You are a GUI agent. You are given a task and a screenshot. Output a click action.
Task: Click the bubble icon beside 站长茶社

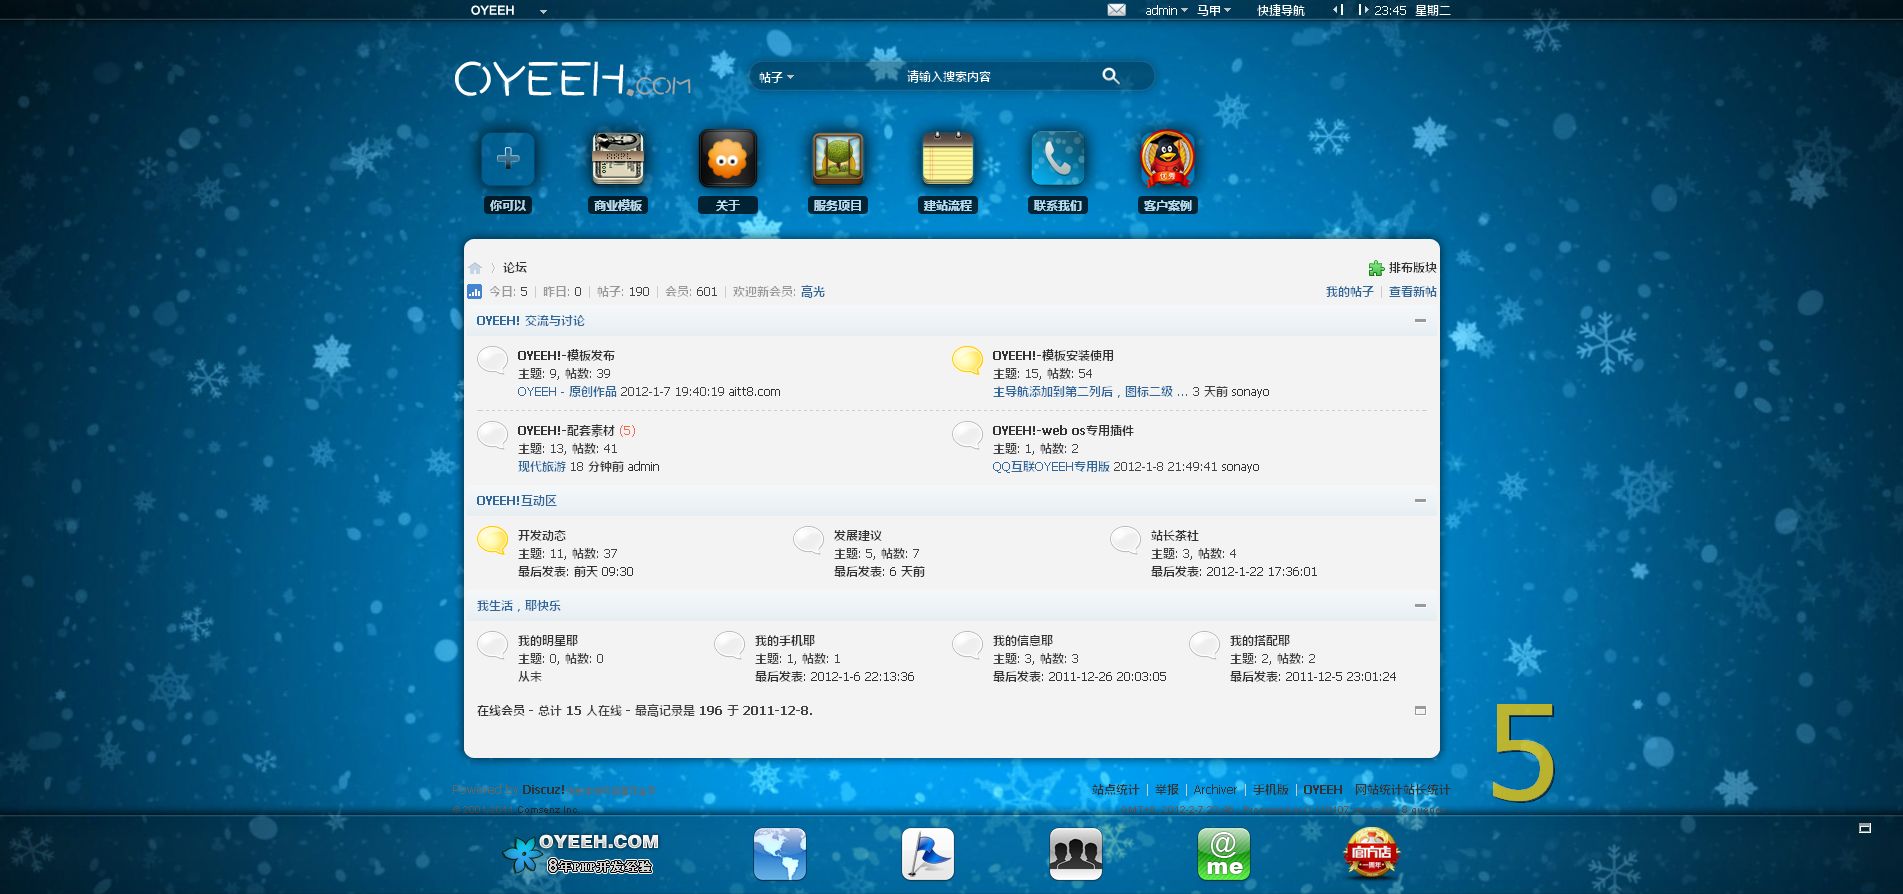1125,540
